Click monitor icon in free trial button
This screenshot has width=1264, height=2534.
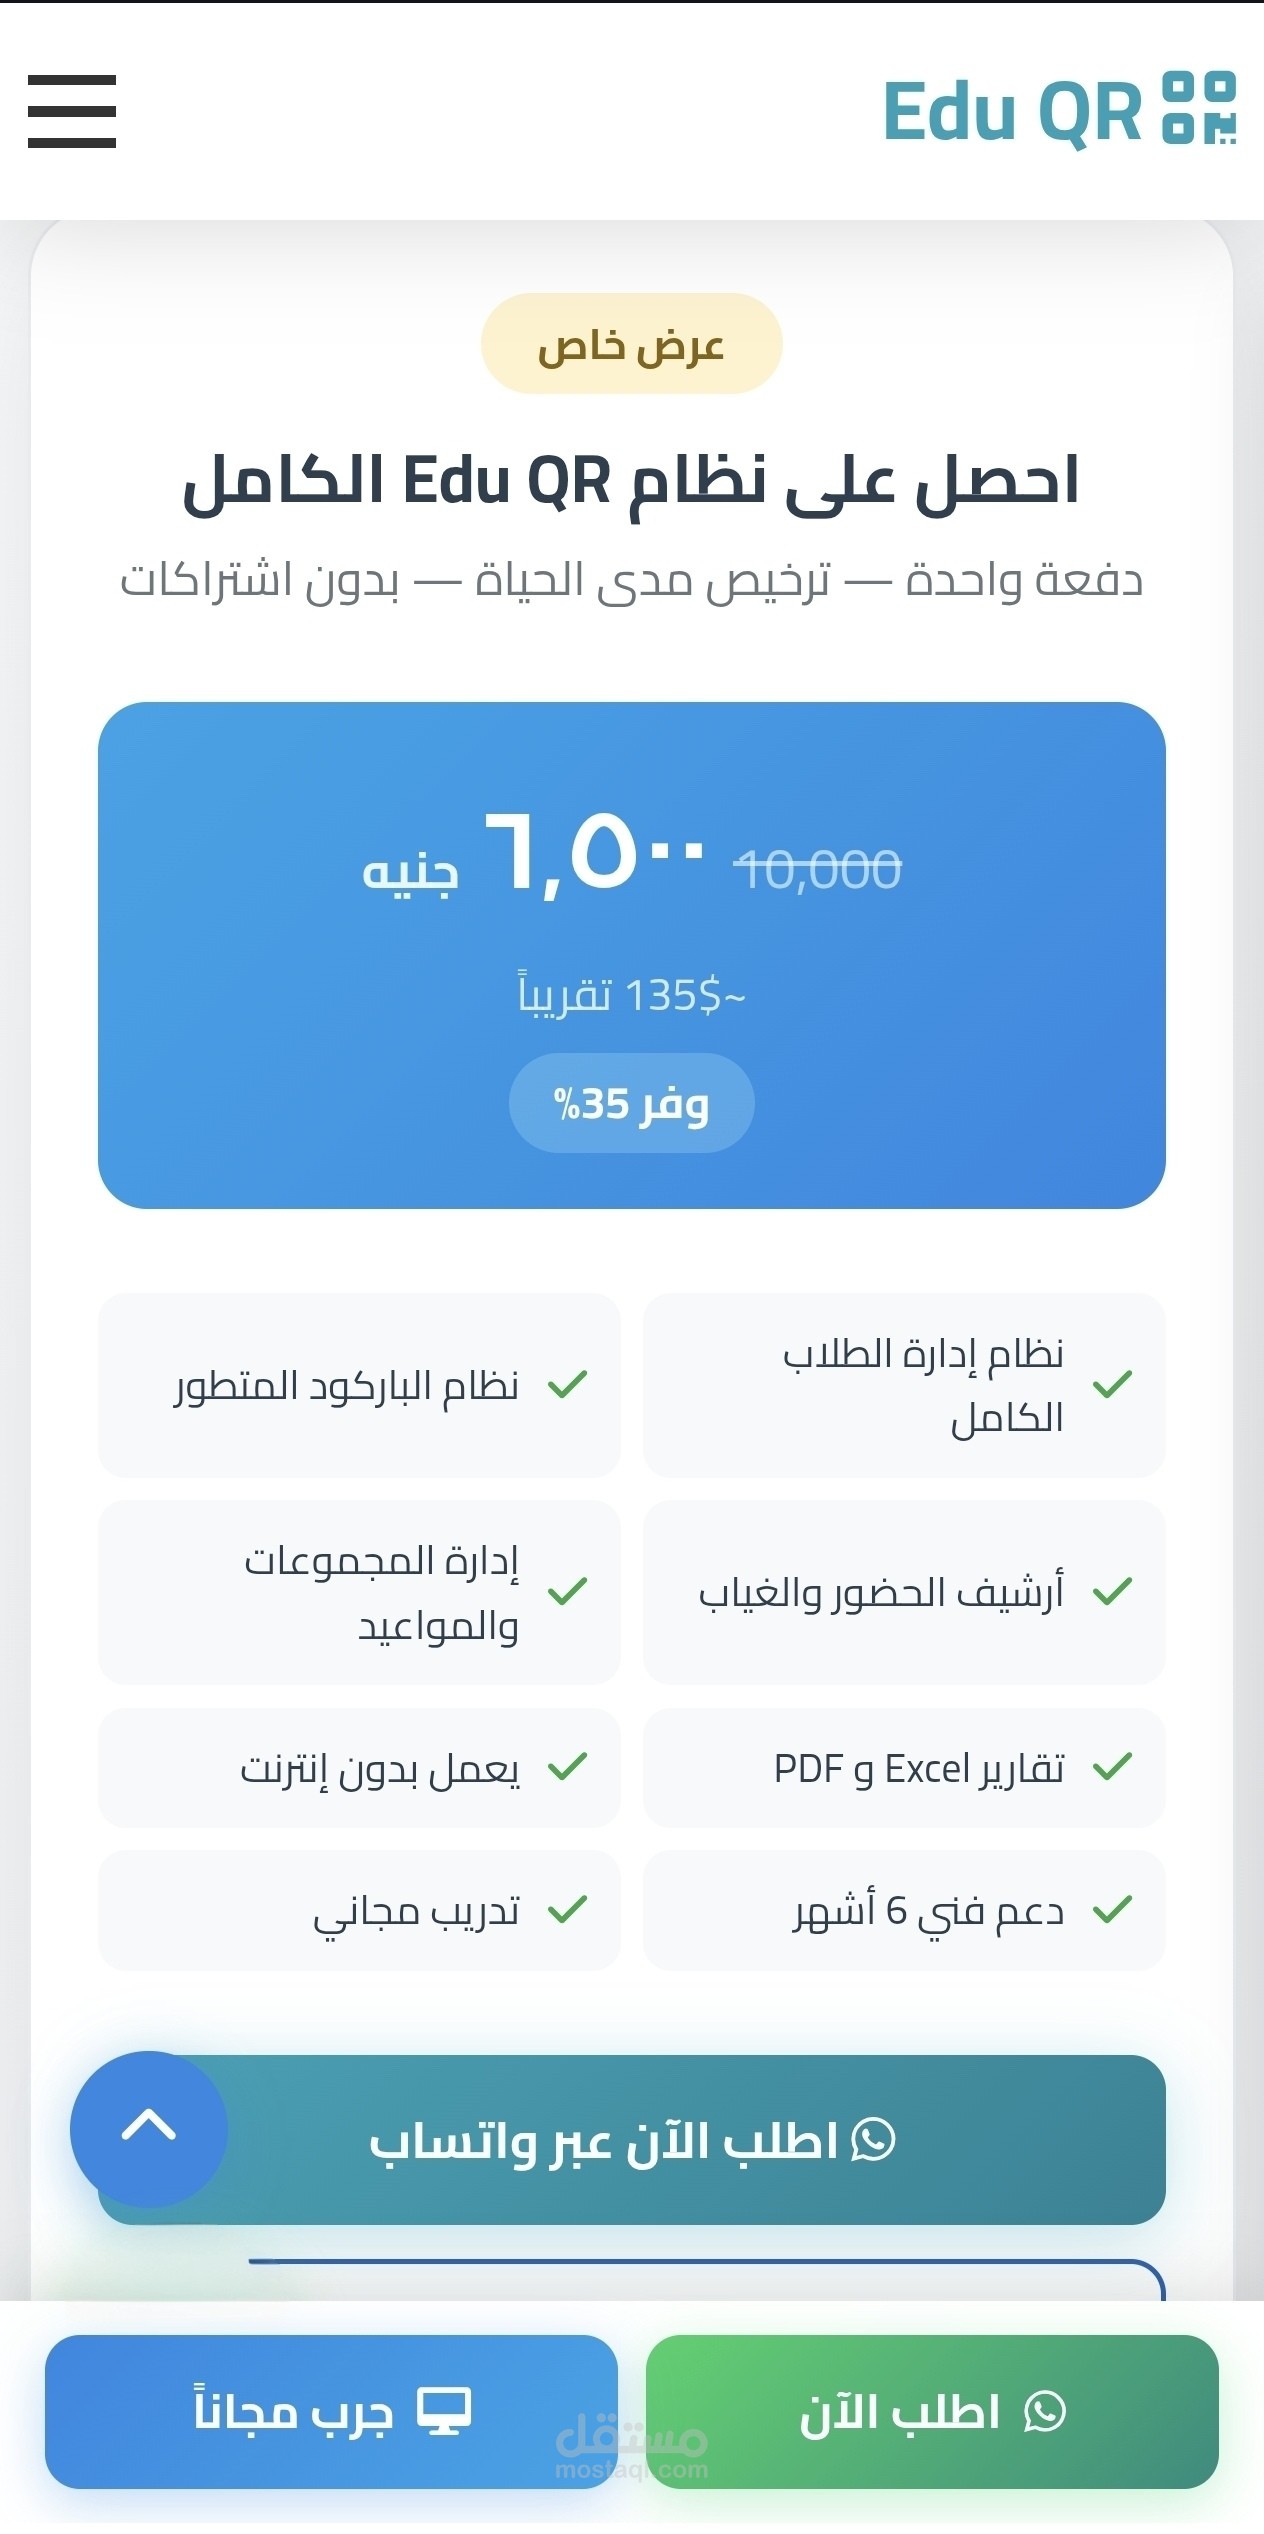pyautogui.click(x=444, y=2411)
